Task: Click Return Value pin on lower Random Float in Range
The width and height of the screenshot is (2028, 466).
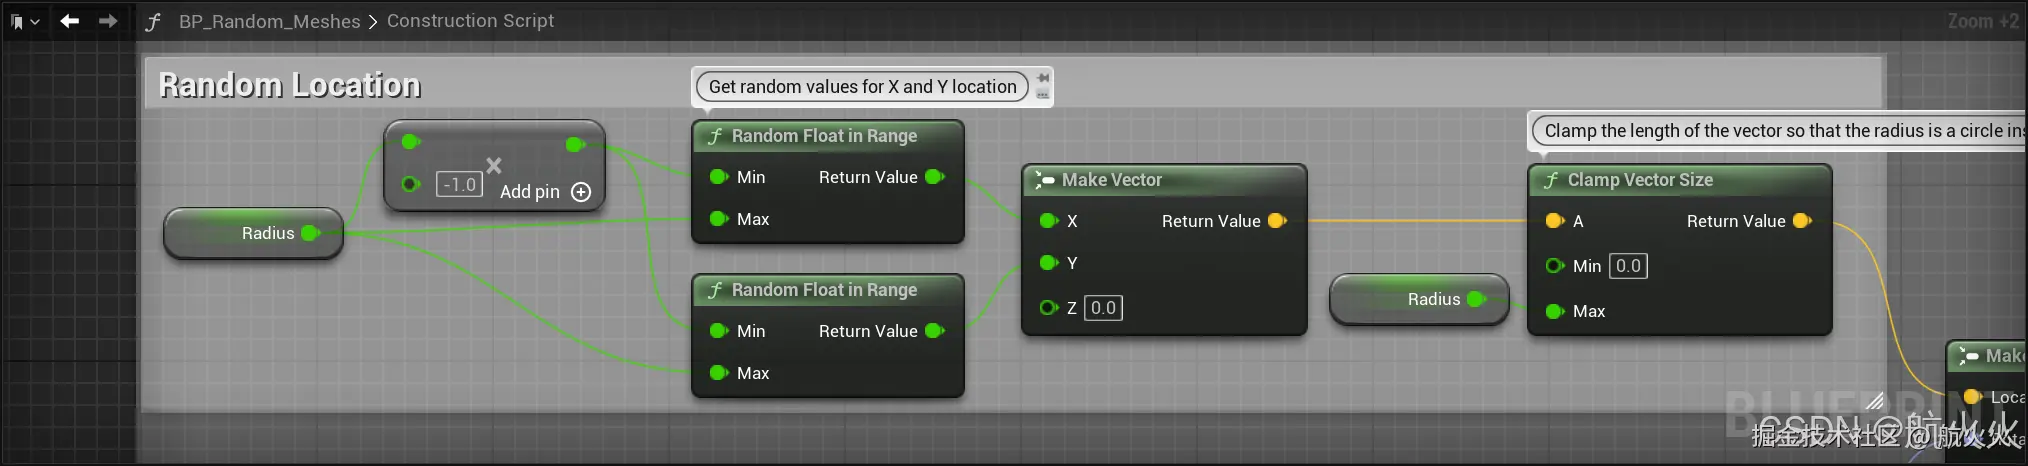Action: pos(935,331)
